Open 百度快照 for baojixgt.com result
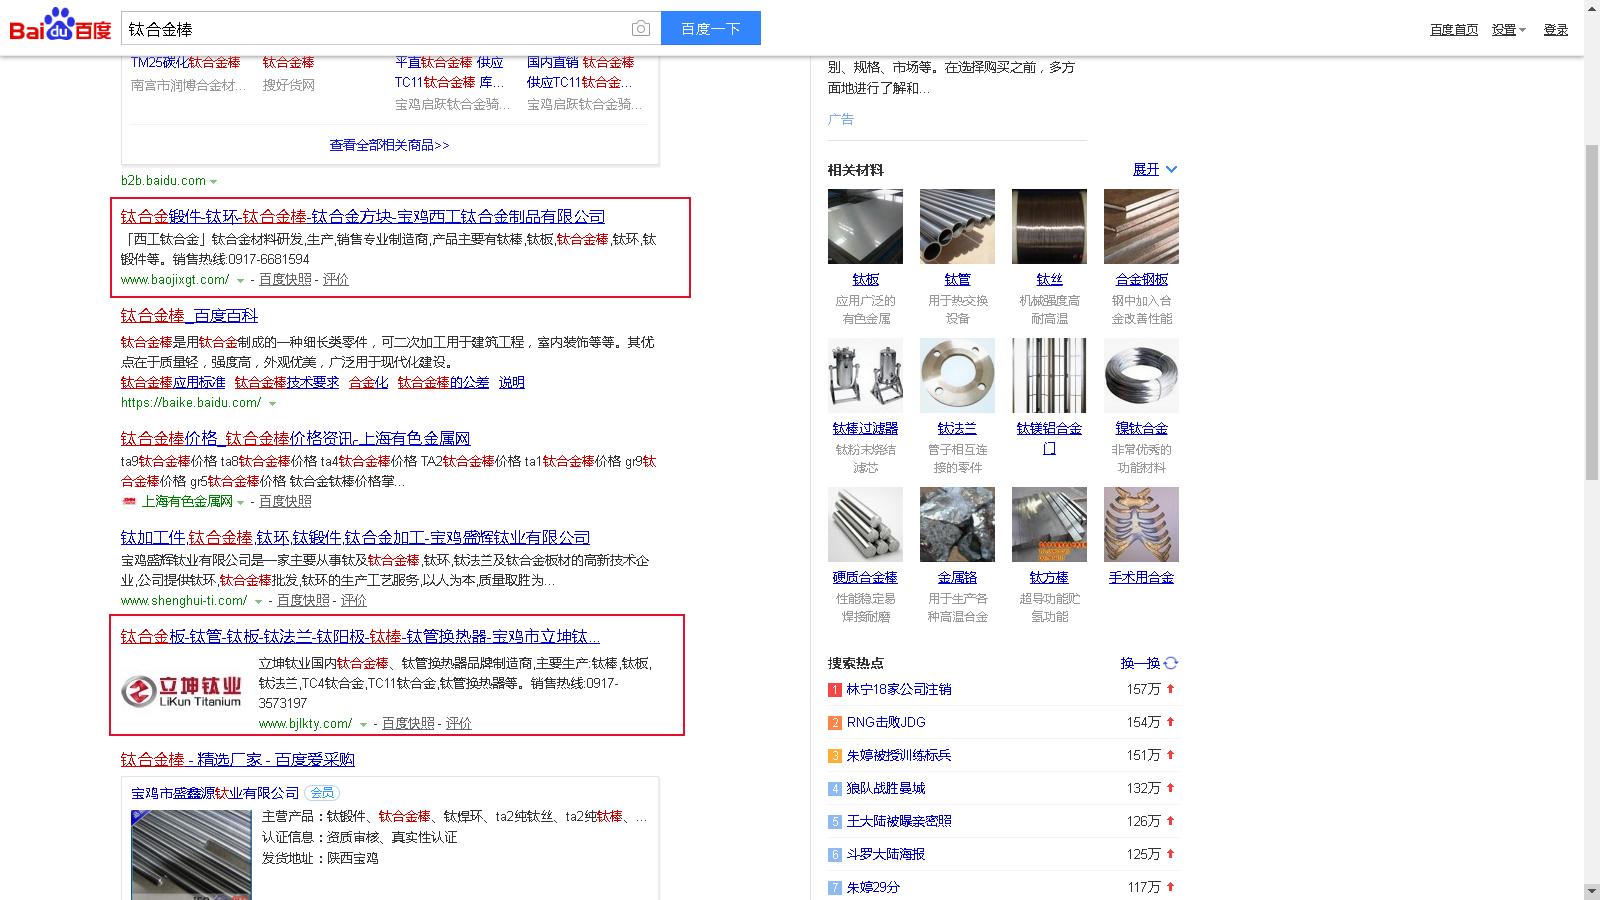The width and height of the screenshot is (1600, 900). tap(285, 280)
